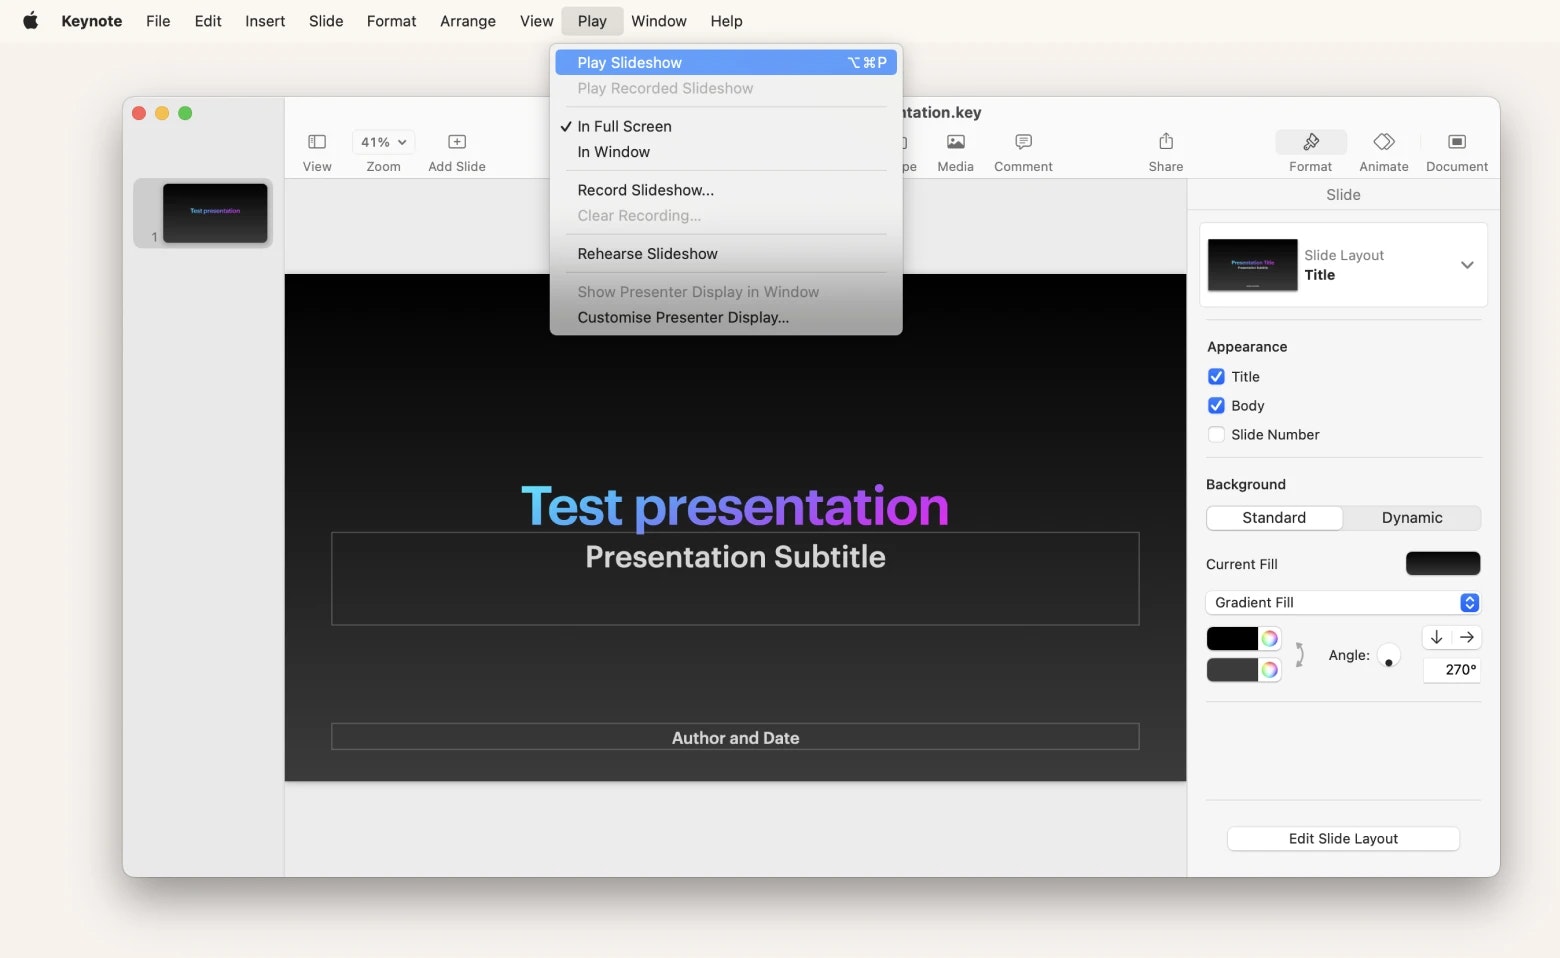This screenshot has height=958, width=1560.
Task: Choose Customise Presenter Display... option
Action: click(726, 318)
